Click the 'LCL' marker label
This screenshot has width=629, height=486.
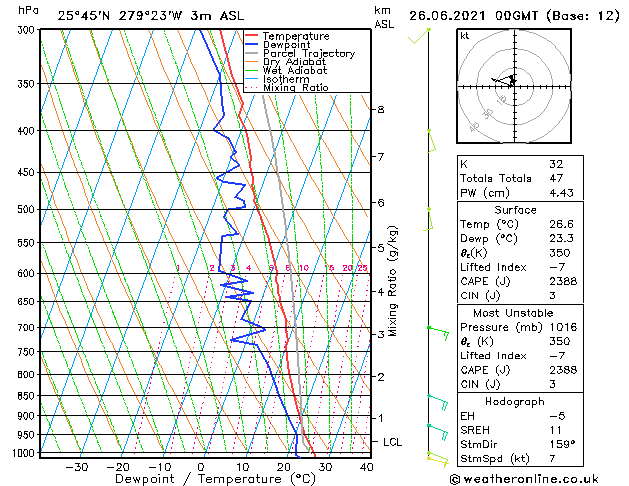pyautogui.click(x=392, y=442)
